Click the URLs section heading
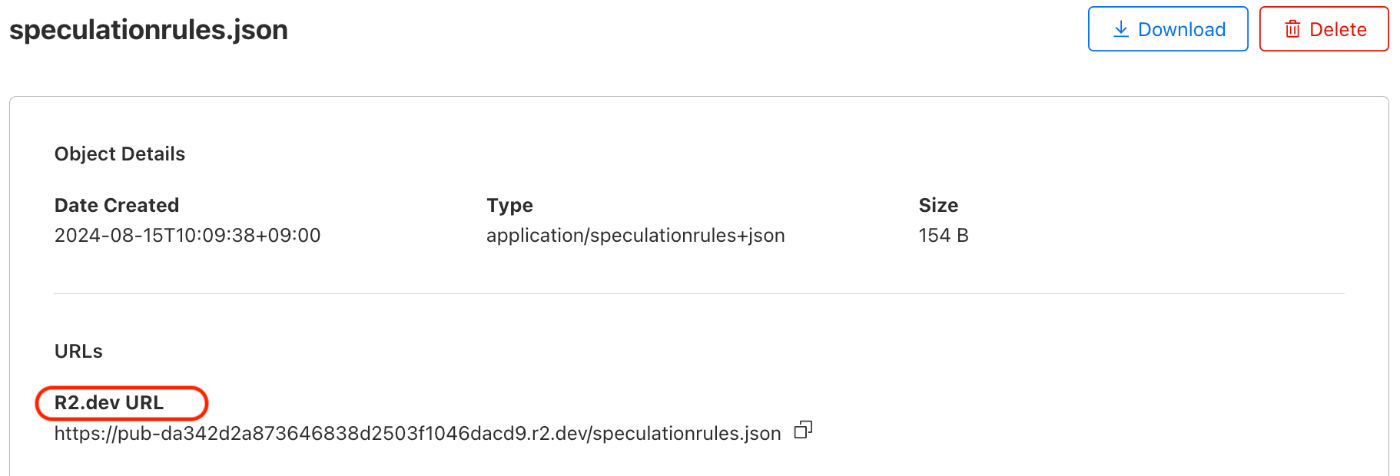1400x476 pixels. coord(79,351)
